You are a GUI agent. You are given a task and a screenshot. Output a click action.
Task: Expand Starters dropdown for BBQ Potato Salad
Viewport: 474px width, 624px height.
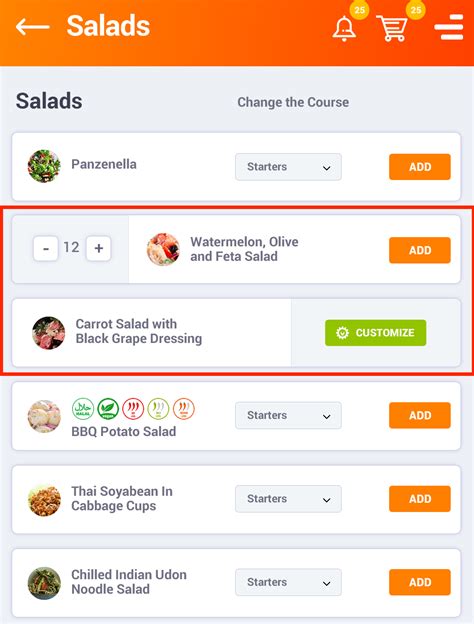coord(288,415)
